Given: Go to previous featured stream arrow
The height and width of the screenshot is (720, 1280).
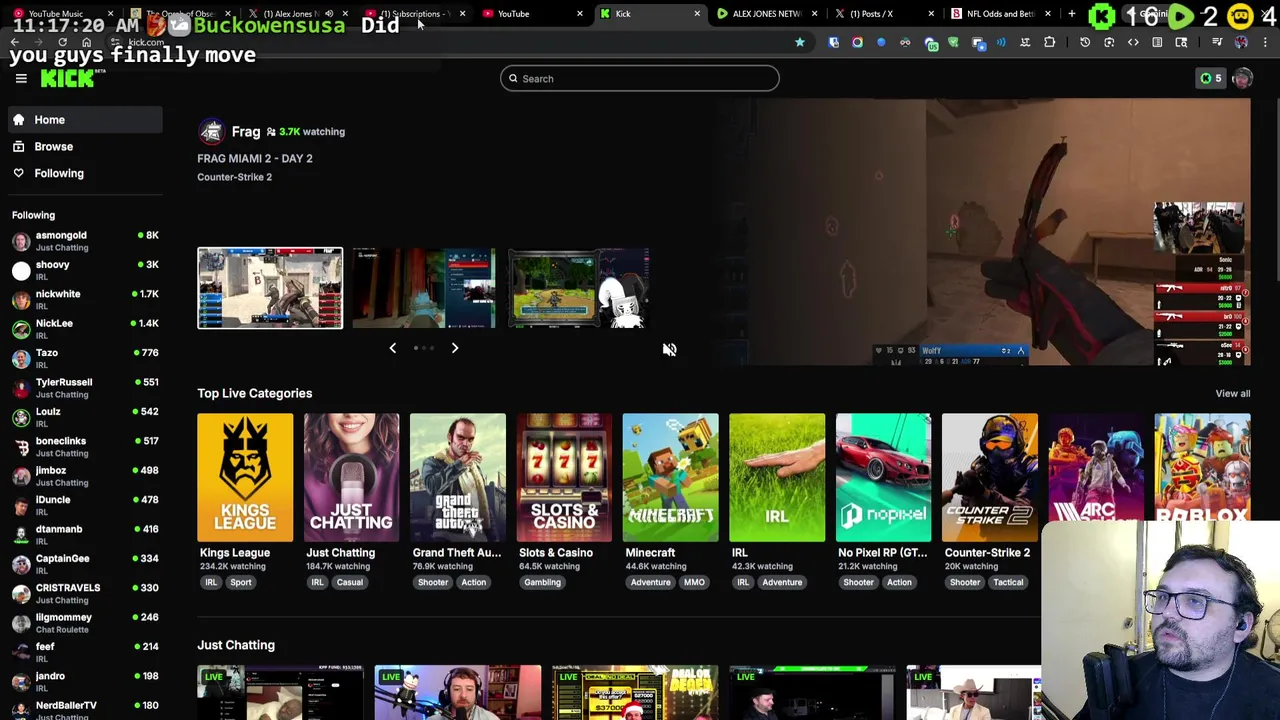Looking at the screenshot, I should (x=392, y=348).
